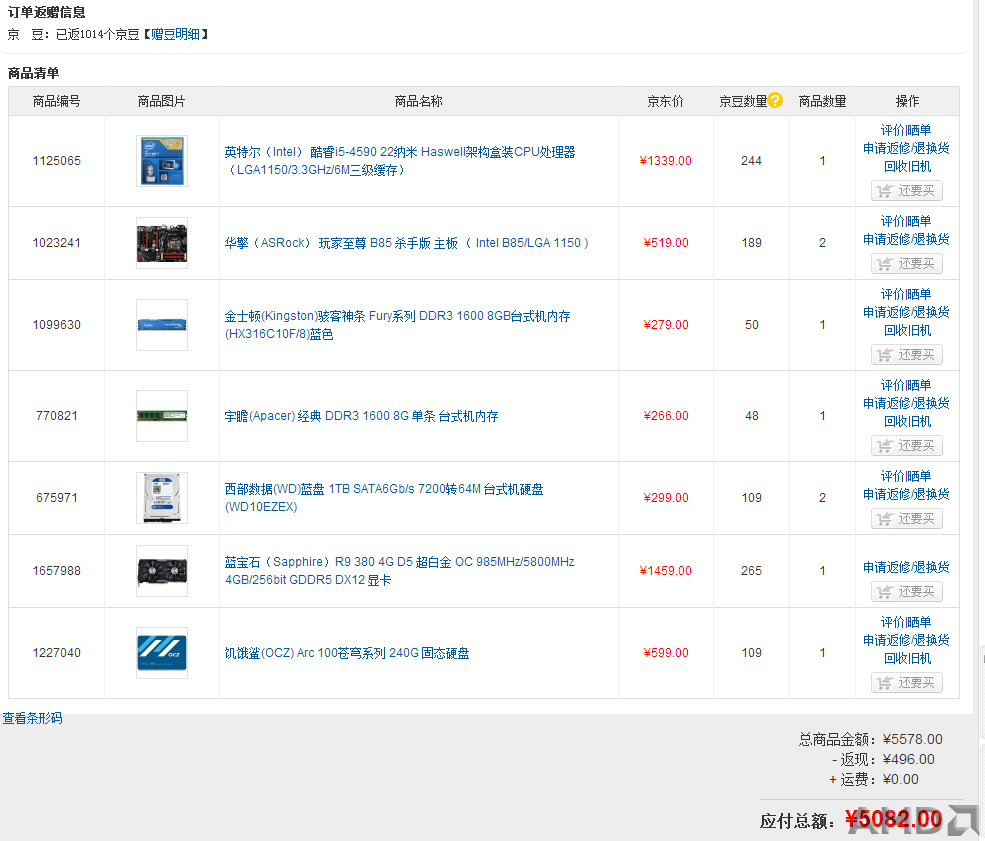Click 申请返修/退换货 for Apacer memory row

[x=906, y=403]
